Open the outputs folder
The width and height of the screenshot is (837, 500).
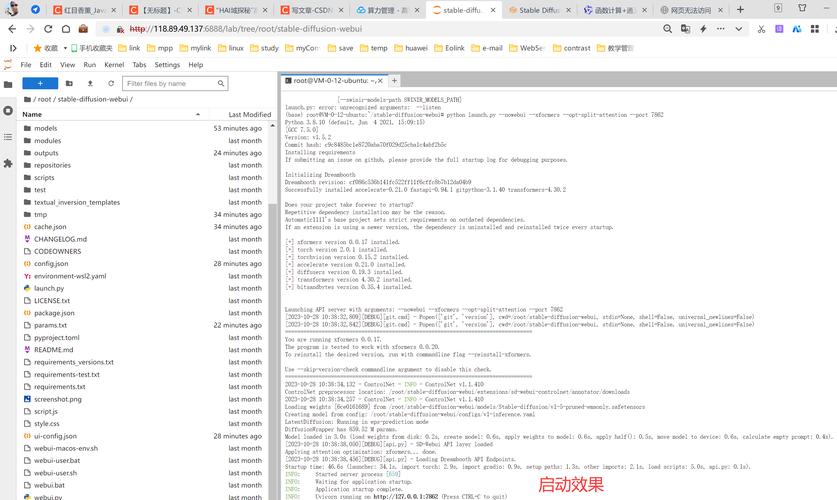click(46, 153)
